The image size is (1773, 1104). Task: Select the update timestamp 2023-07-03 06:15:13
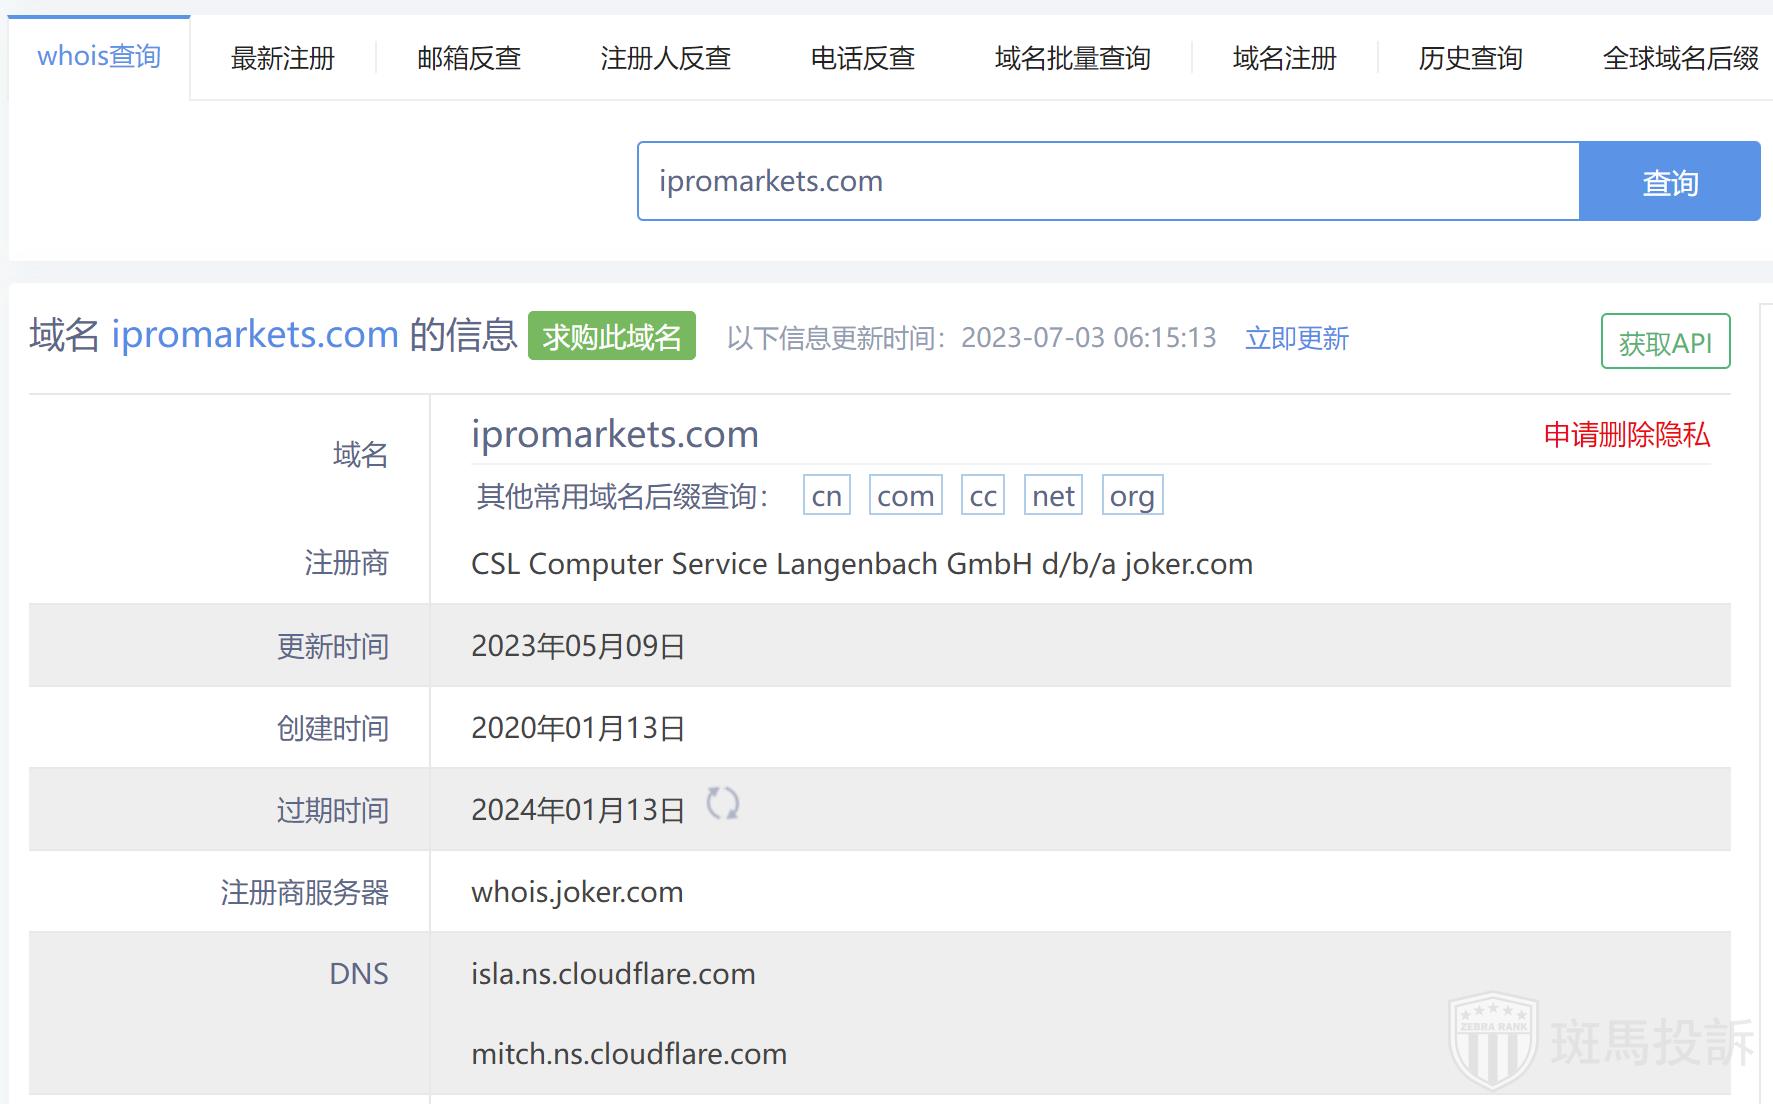[x=1089, y=338]
